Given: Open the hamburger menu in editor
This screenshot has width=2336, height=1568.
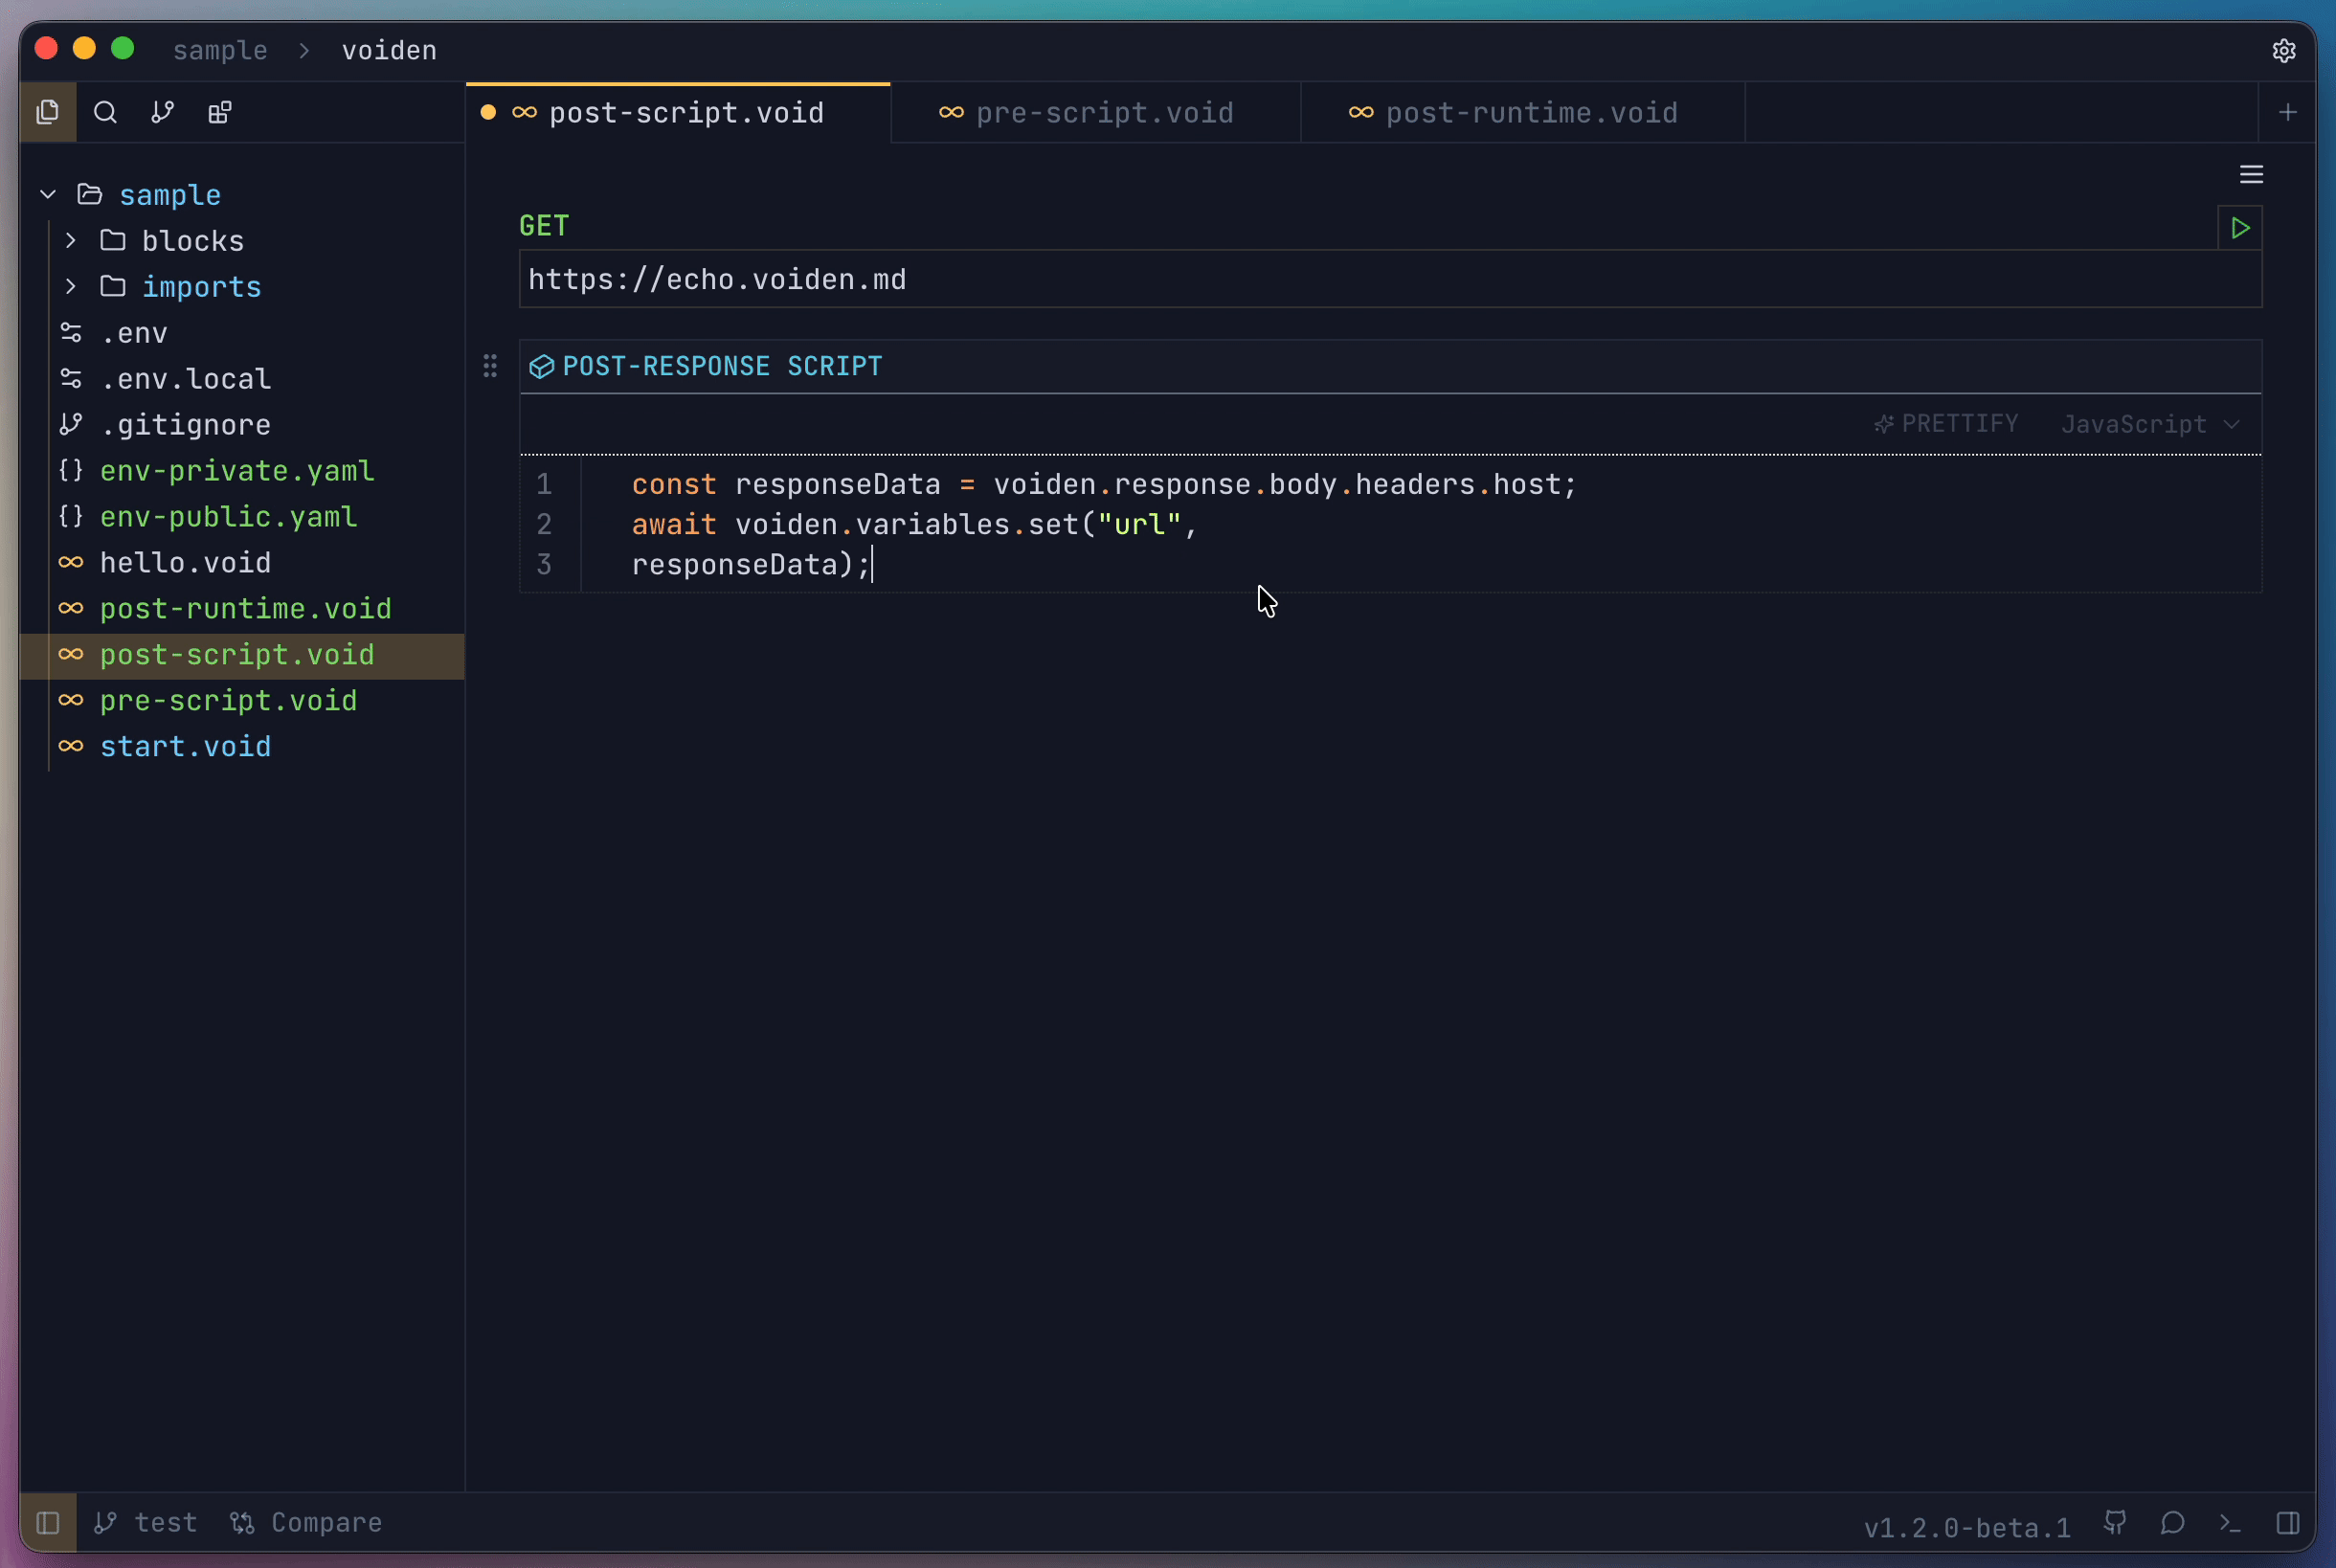Looking at the screenshot, I should [2251, 175].
